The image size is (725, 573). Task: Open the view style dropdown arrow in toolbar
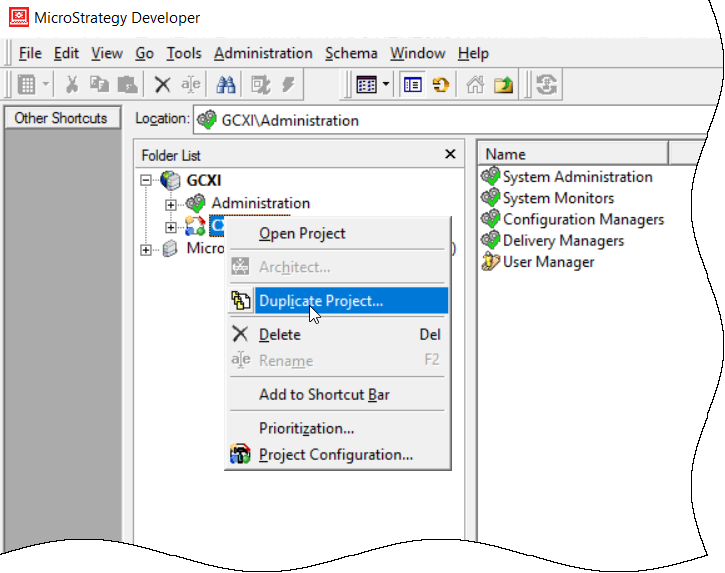(x=386, y=85)
